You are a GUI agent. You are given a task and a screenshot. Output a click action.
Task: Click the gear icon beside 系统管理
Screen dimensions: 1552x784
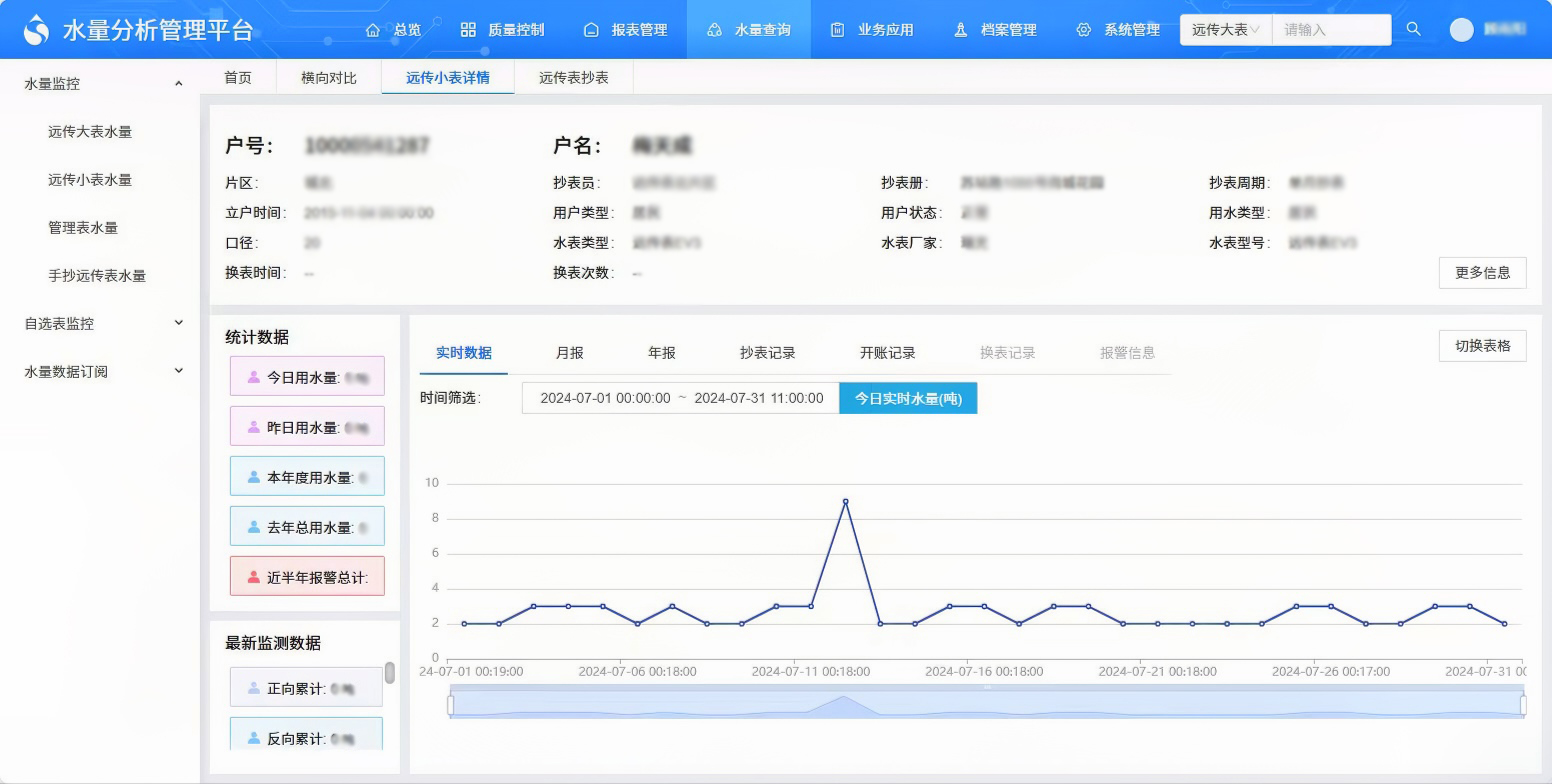1083,30
